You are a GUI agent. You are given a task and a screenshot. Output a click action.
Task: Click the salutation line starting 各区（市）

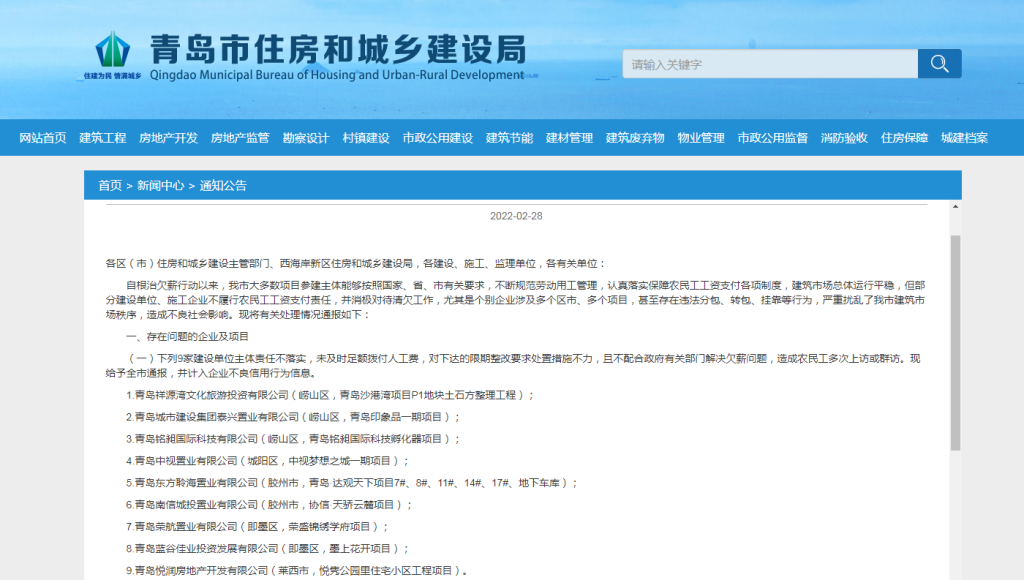click(x=356, y=263)
